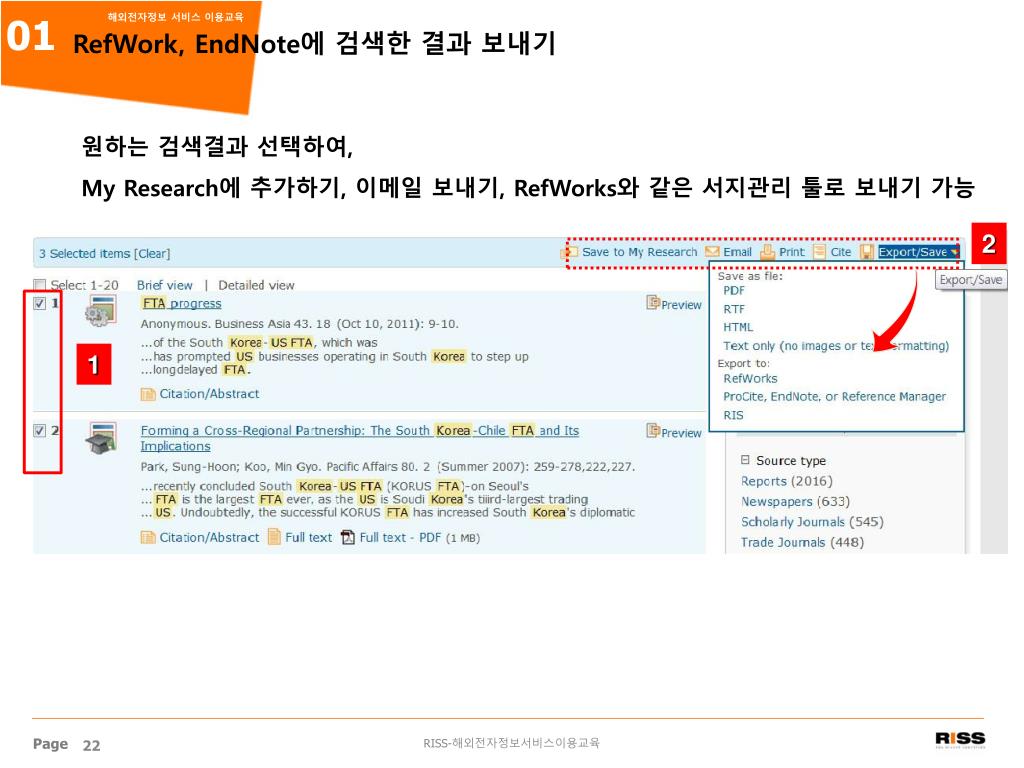
Task: Export to RefWorks
Action: tap(750, 378)
